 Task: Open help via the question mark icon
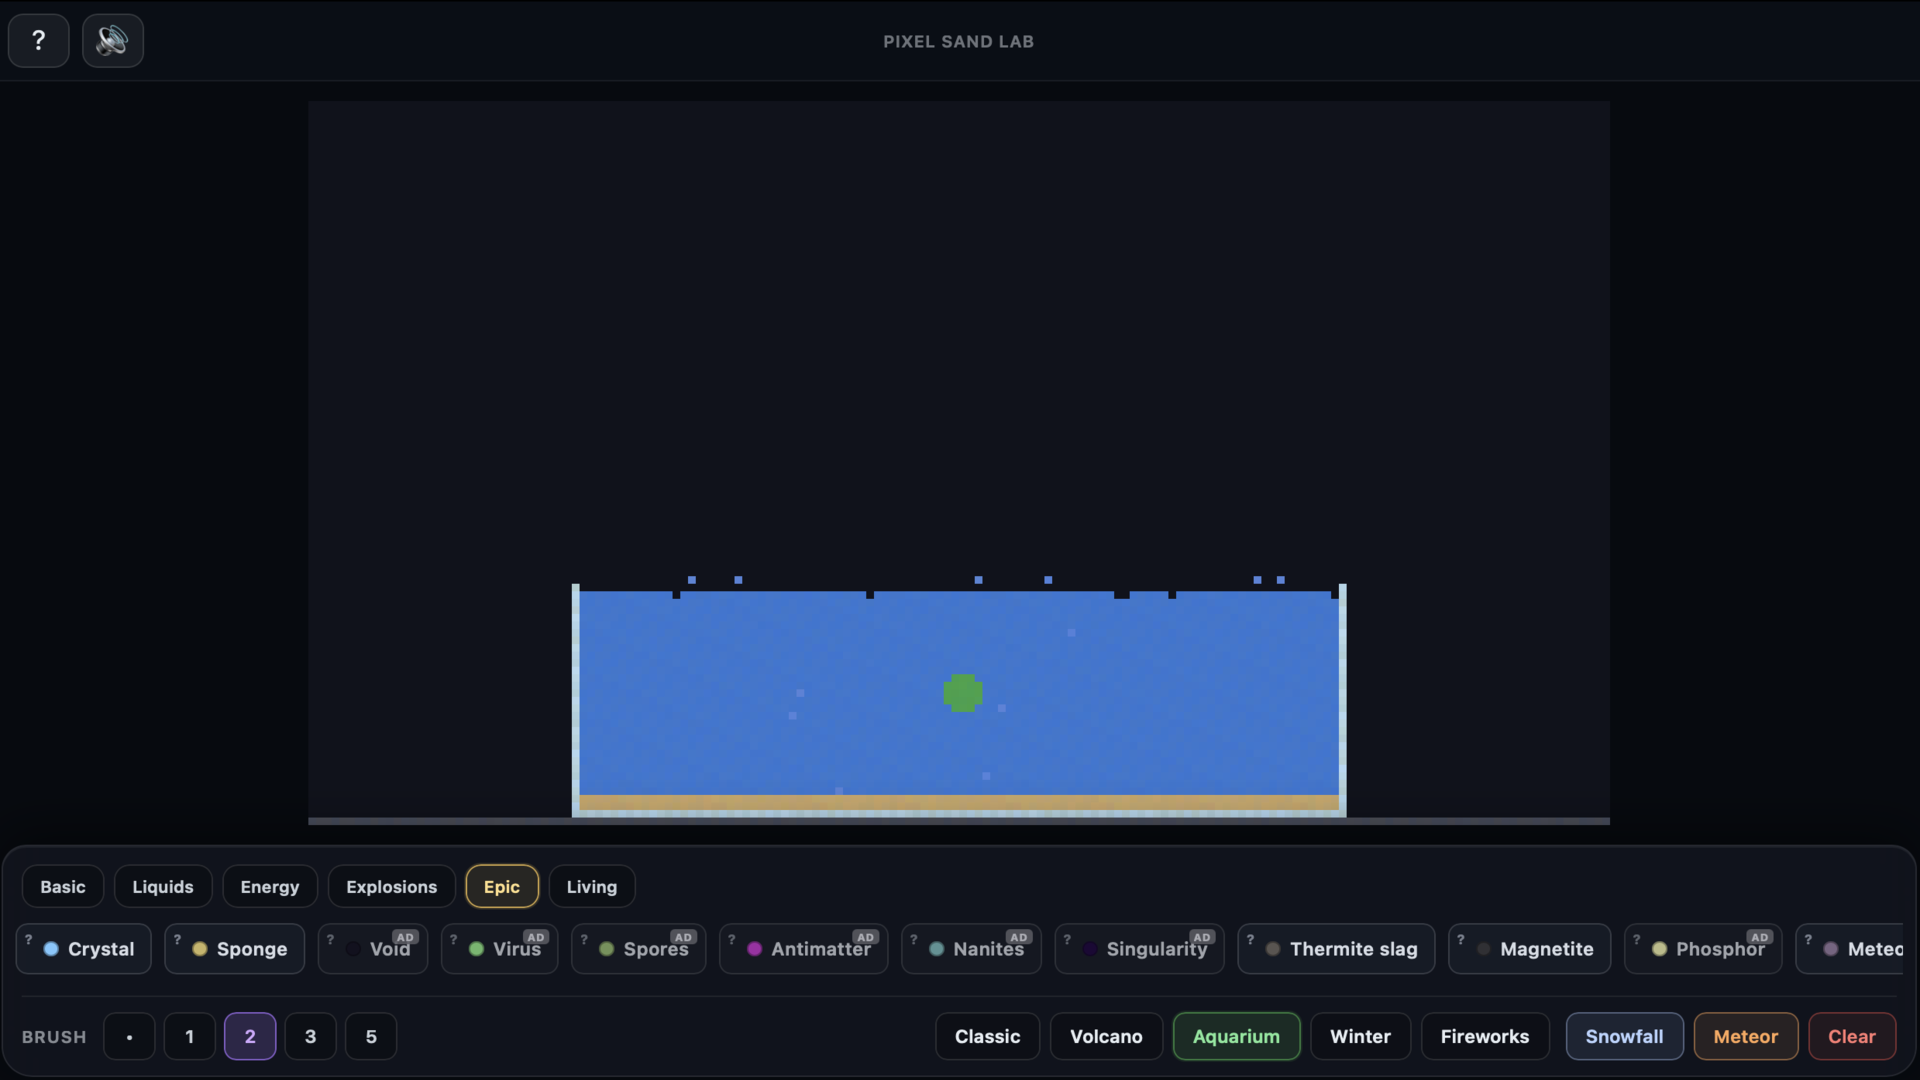pyautogui.click(x=38, y=41)
